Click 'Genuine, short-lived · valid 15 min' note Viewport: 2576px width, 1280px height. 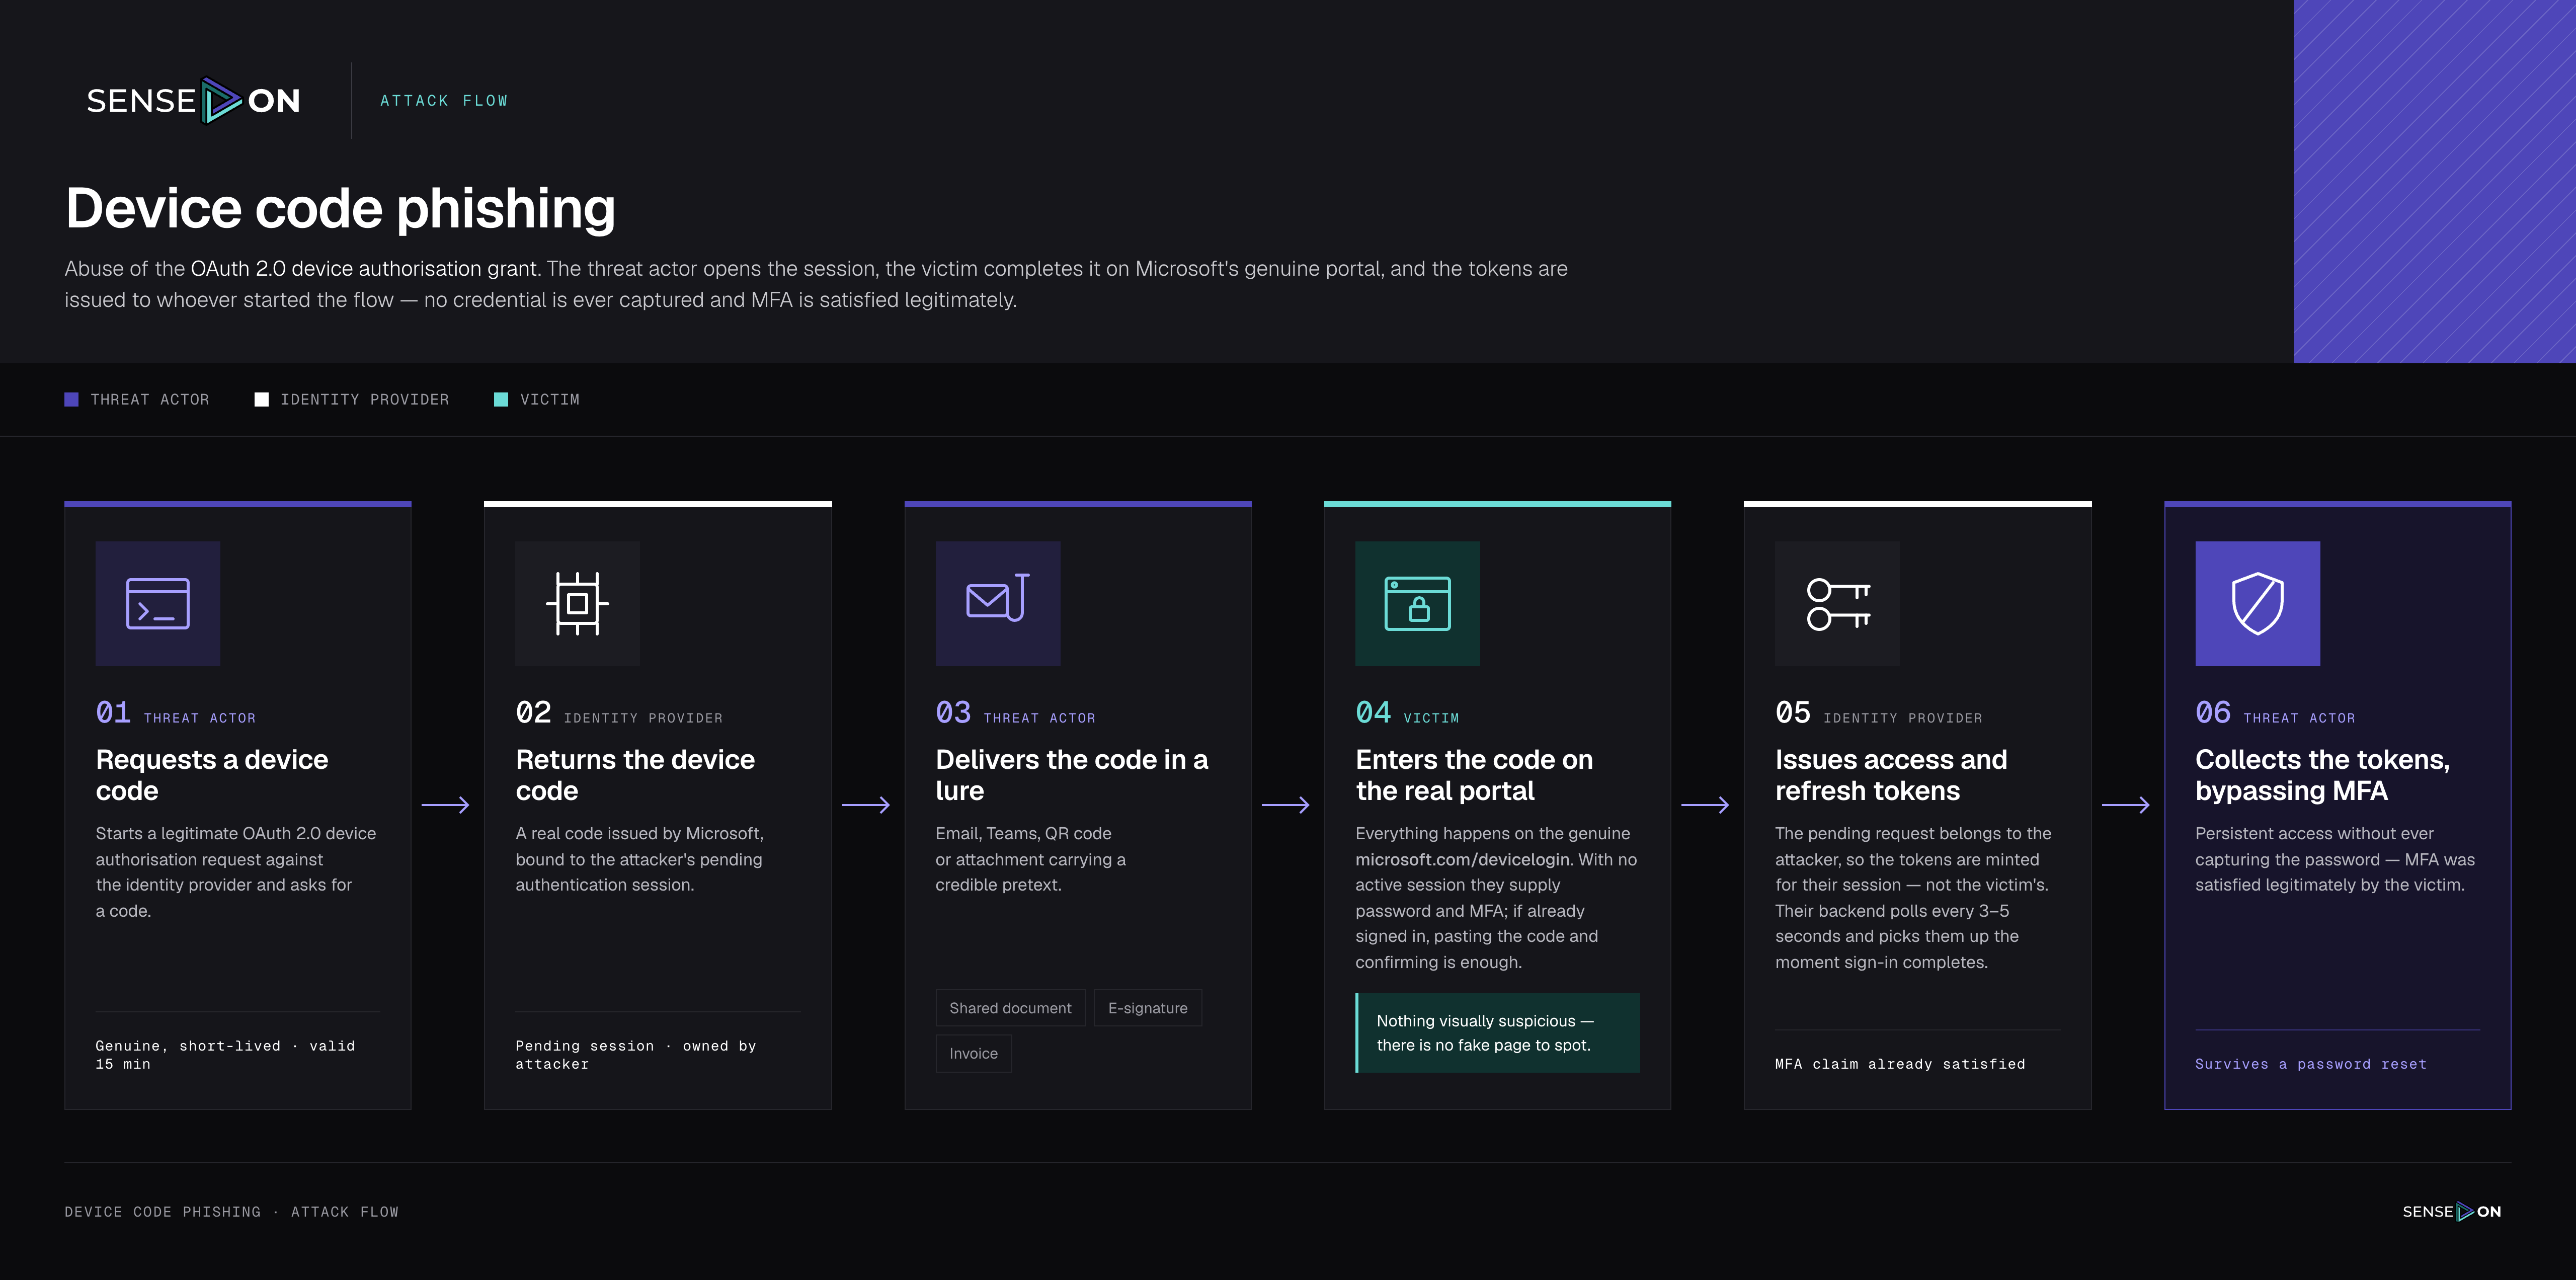(225, 1055)
